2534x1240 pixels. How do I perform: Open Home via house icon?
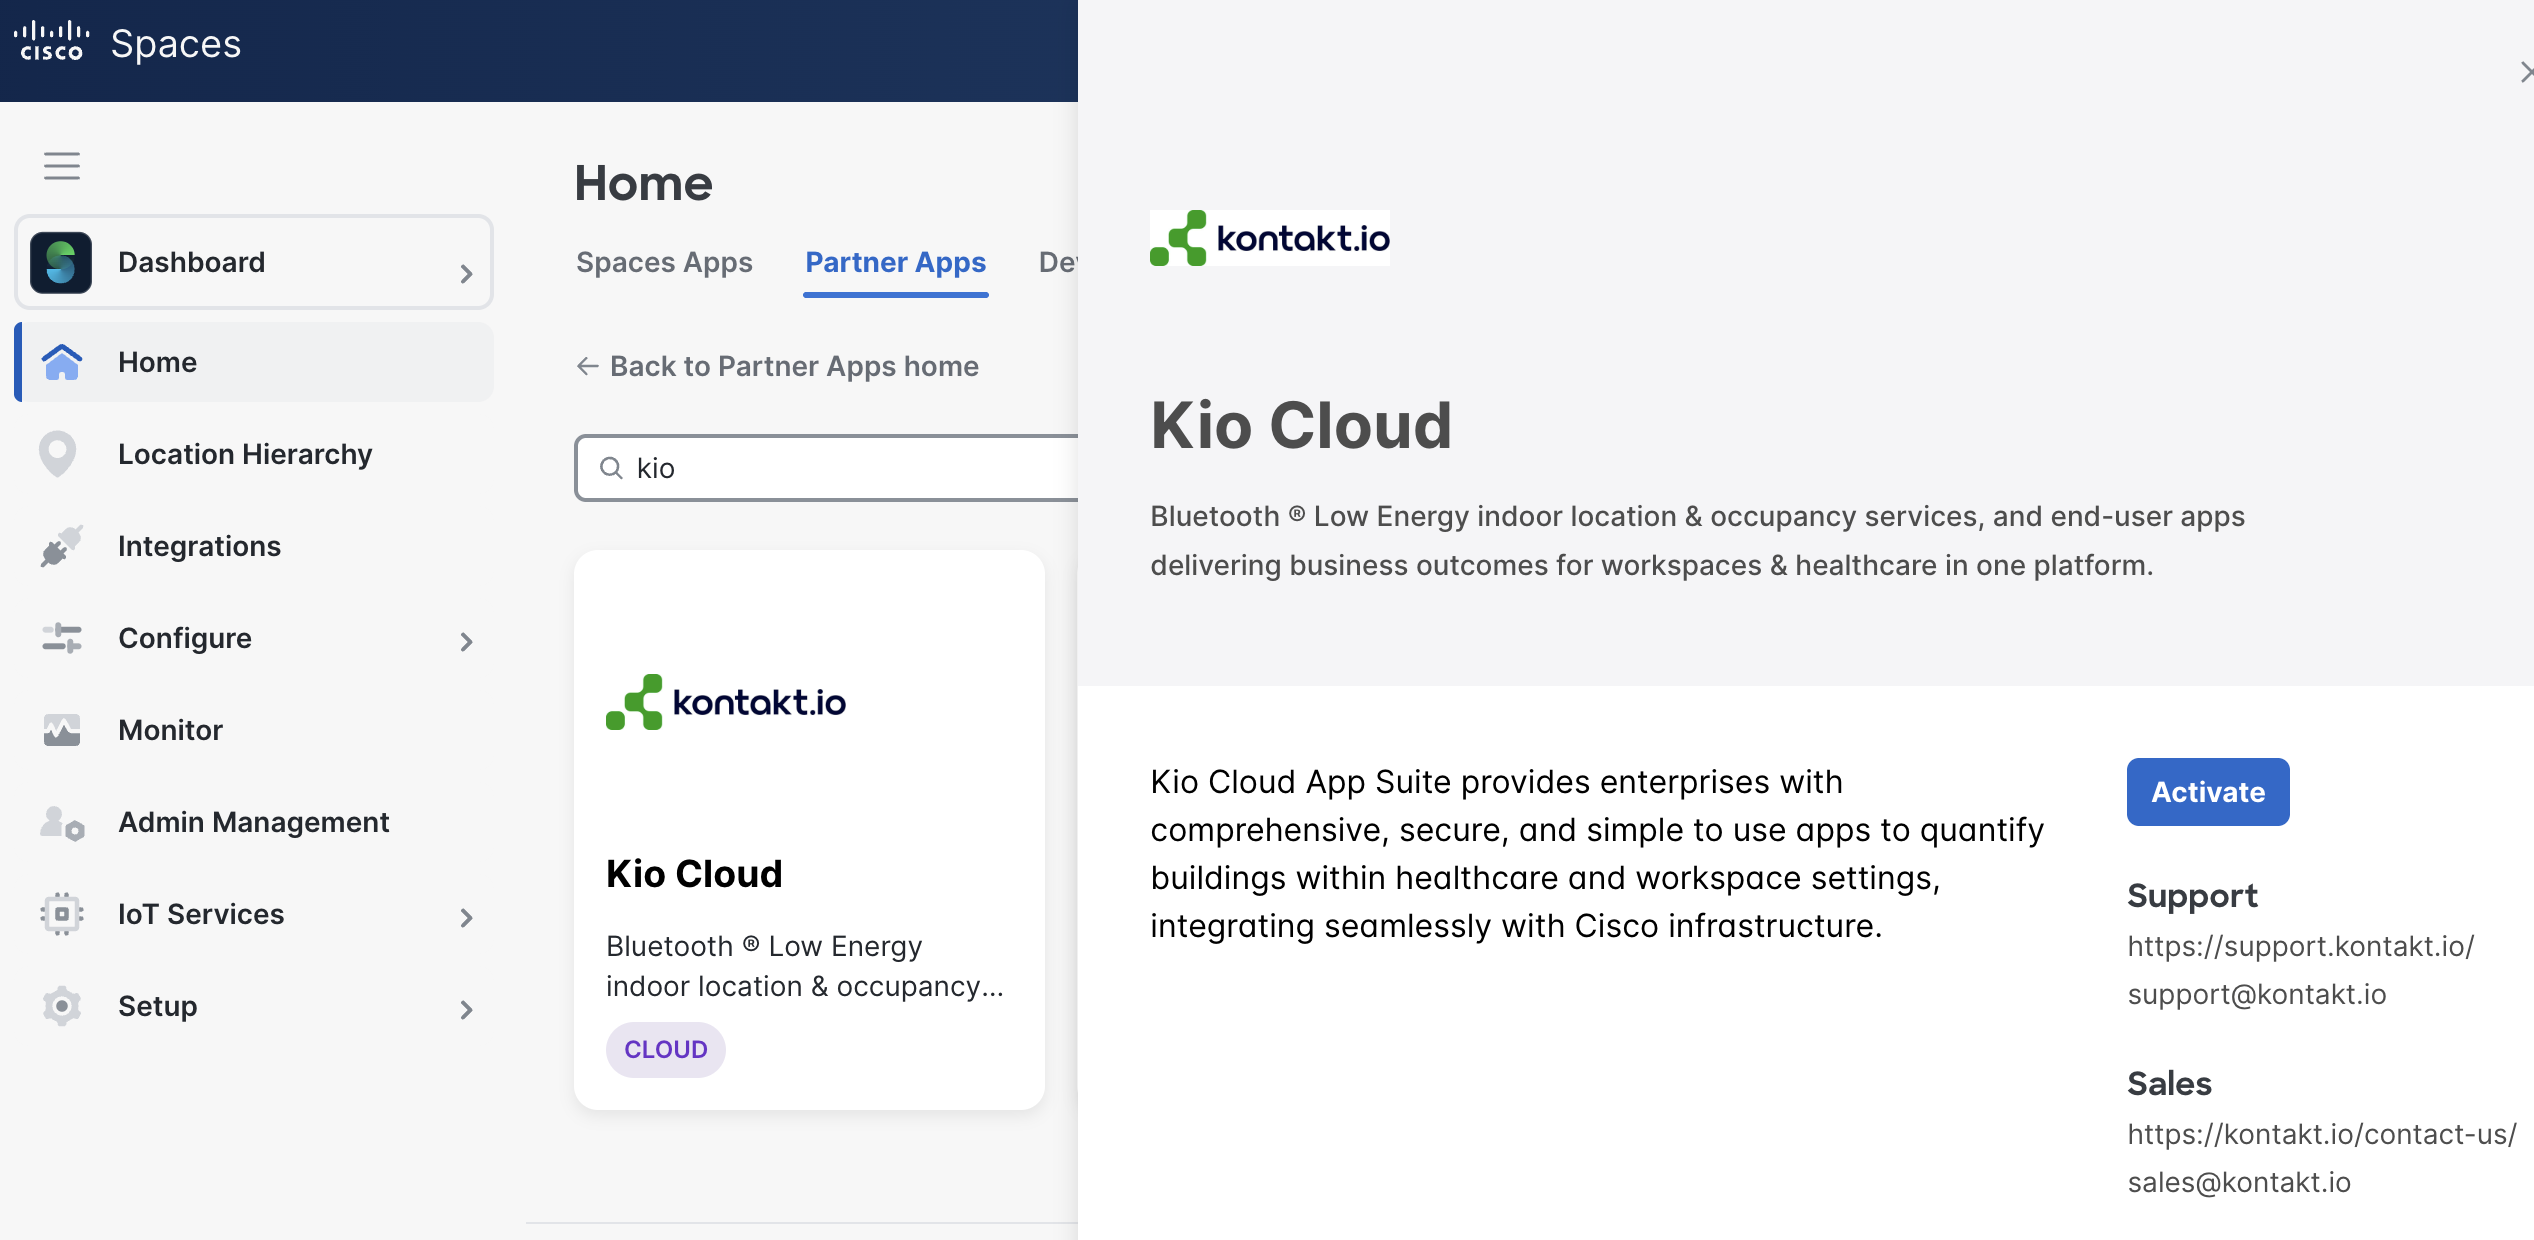coord(61,362)
